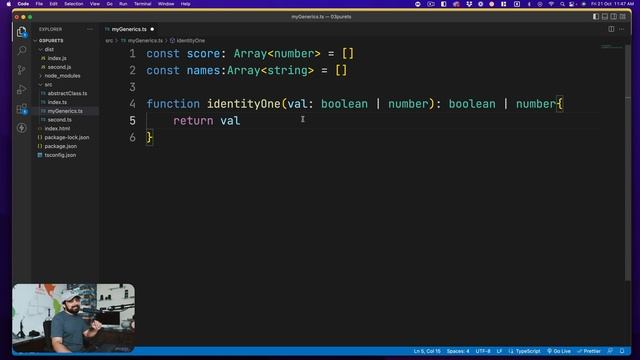Viewport: 640px width, 360px height.
Task: Open Spotlight search in macOS menu bar
Action: pyautogui.click(x=562, y=4)
